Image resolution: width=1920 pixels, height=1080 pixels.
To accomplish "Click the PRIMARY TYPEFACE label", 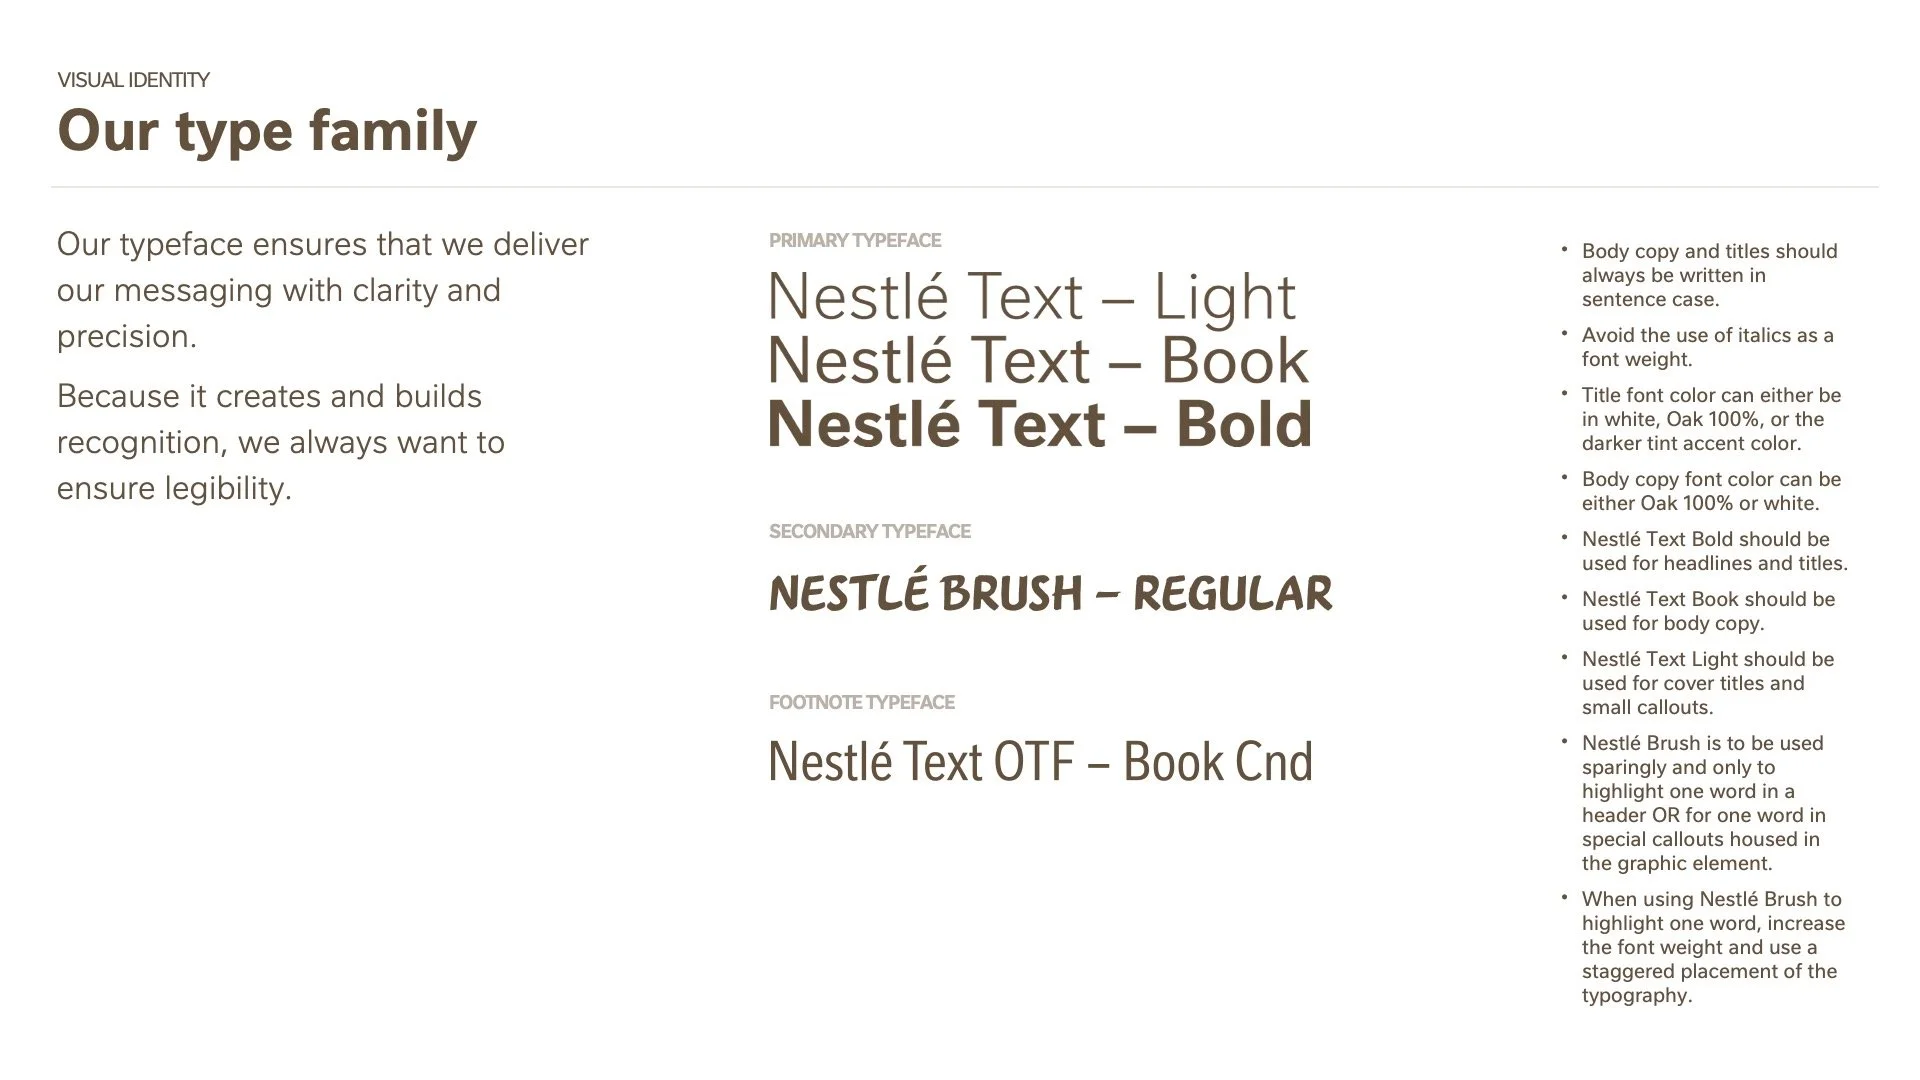I will 855,240.
